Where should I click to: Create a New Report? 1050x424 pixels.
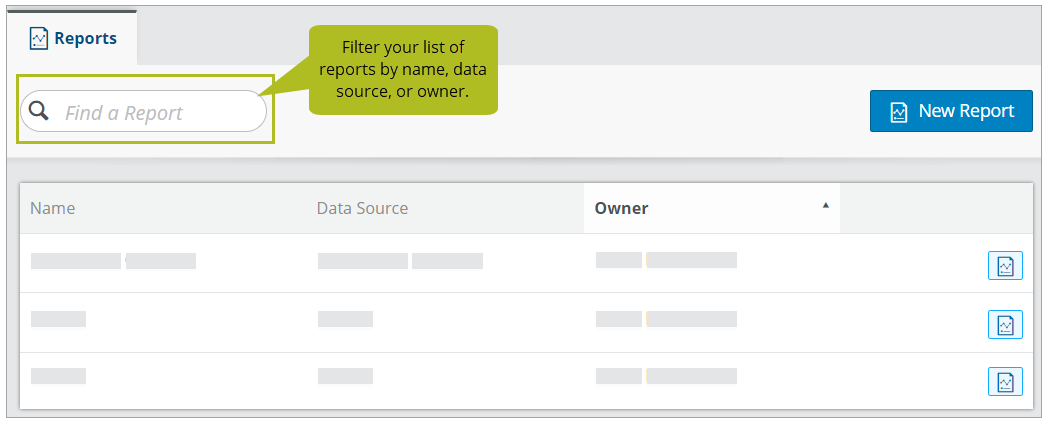point(951,111)
